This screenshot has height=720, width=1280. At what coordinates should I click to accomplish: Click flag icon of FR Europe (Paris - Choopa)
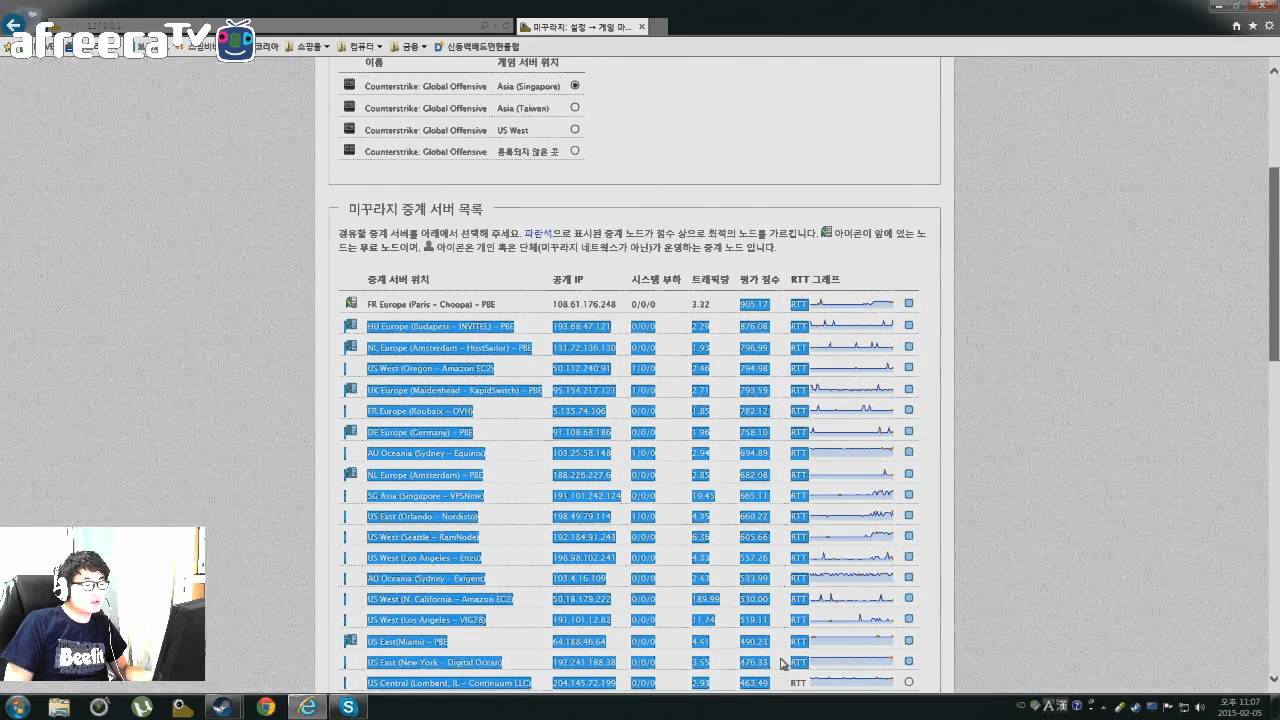351,303
